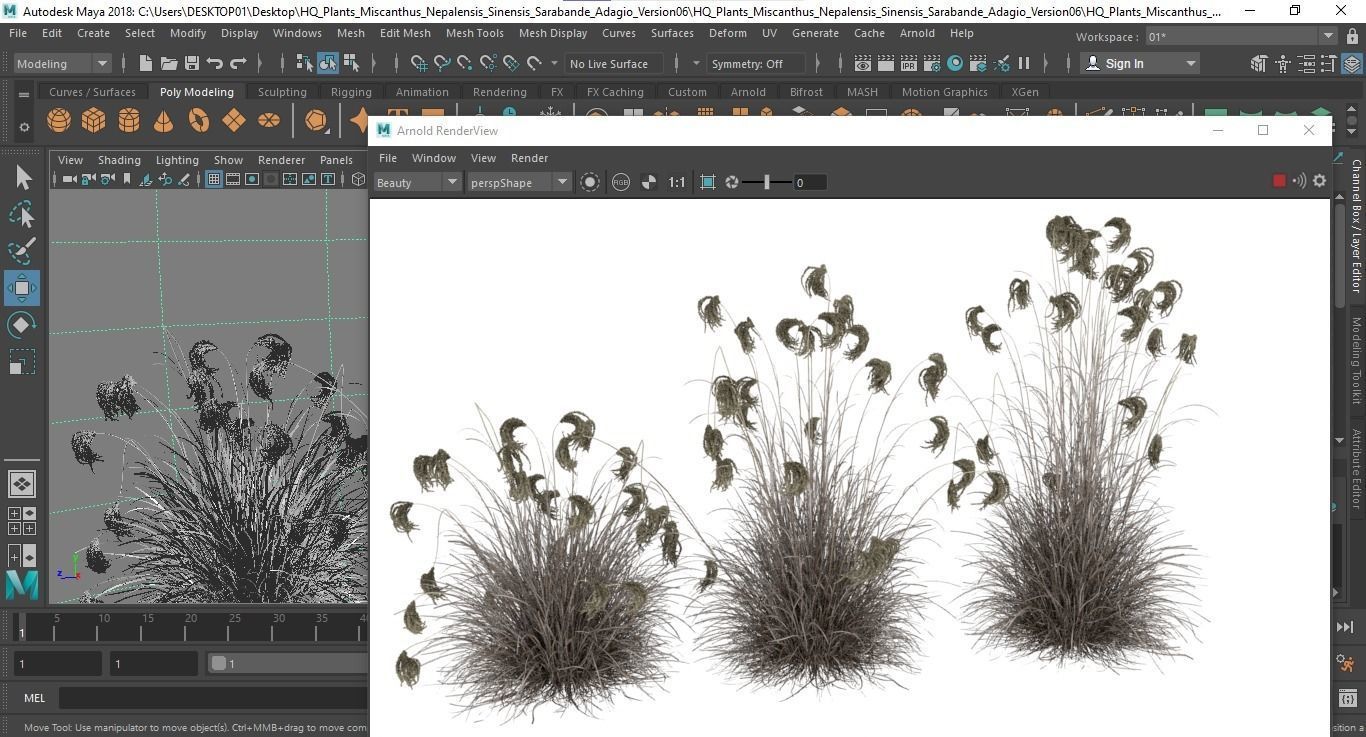
Task: Switch to the Rigging shelf tab
Action: 351,92
